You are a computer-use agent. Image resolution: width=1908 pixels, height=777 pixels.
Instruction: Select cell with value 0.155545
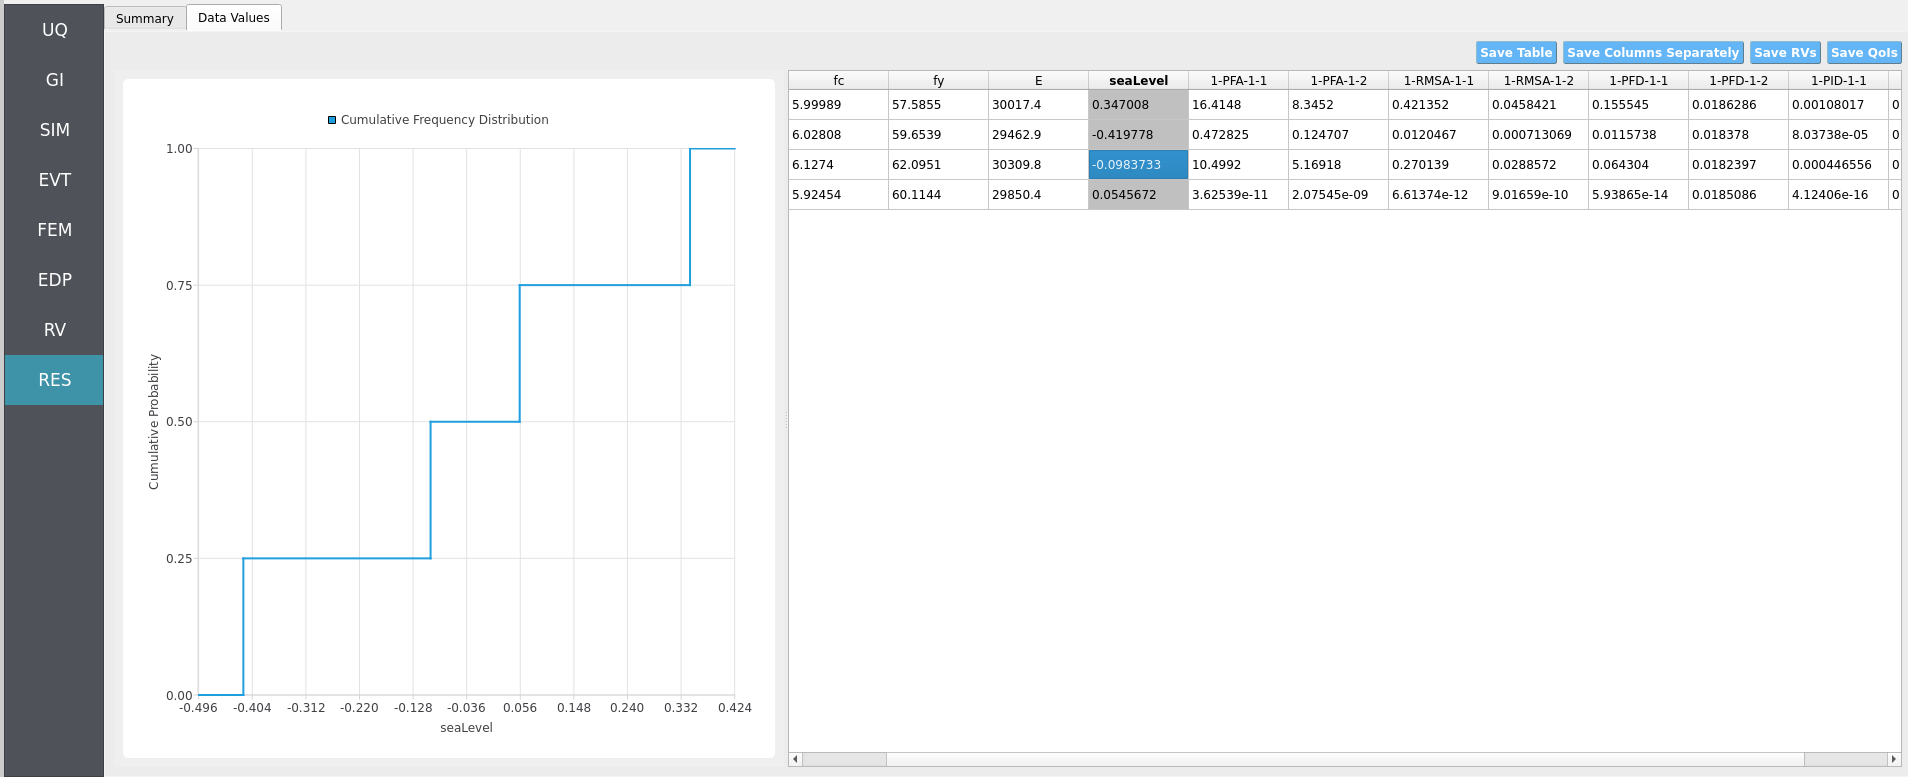coord(1638,105)
